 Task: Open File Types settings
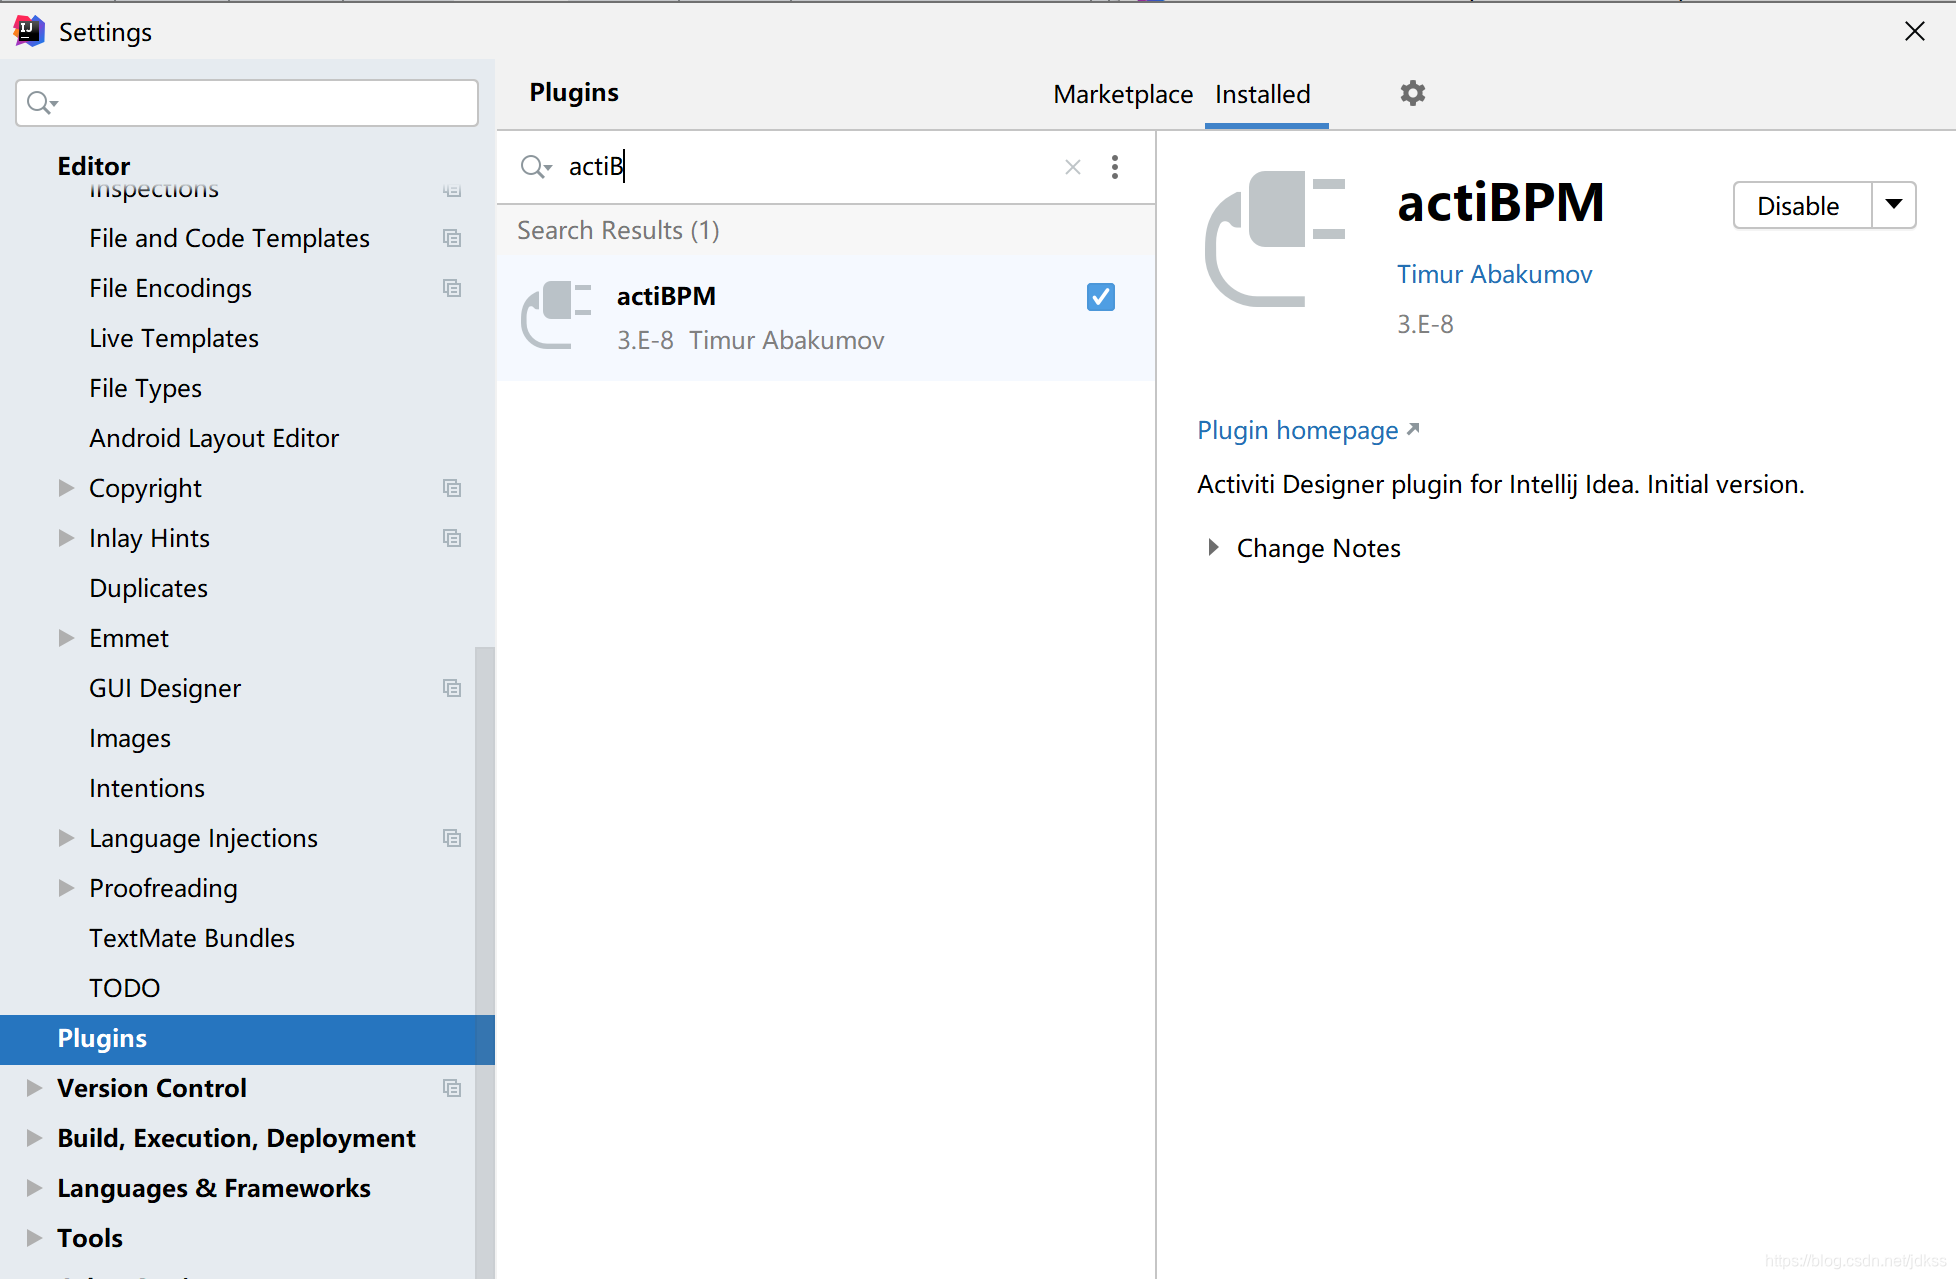[145, 388]
